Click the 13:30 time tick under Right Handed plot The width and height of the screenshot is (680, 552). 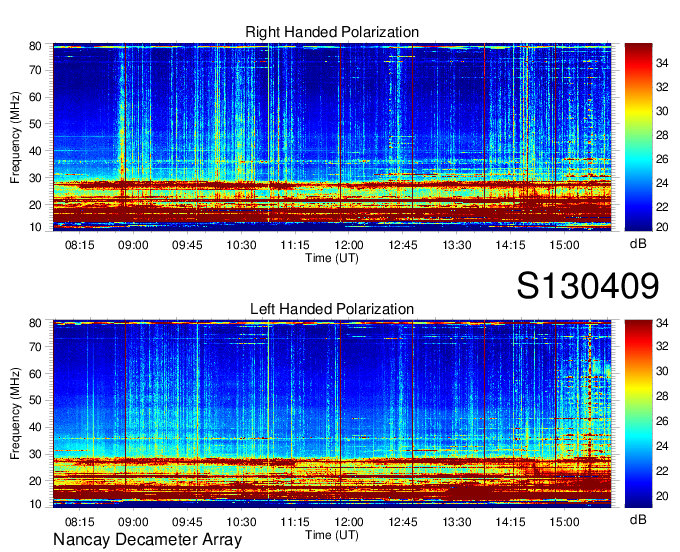457,245
